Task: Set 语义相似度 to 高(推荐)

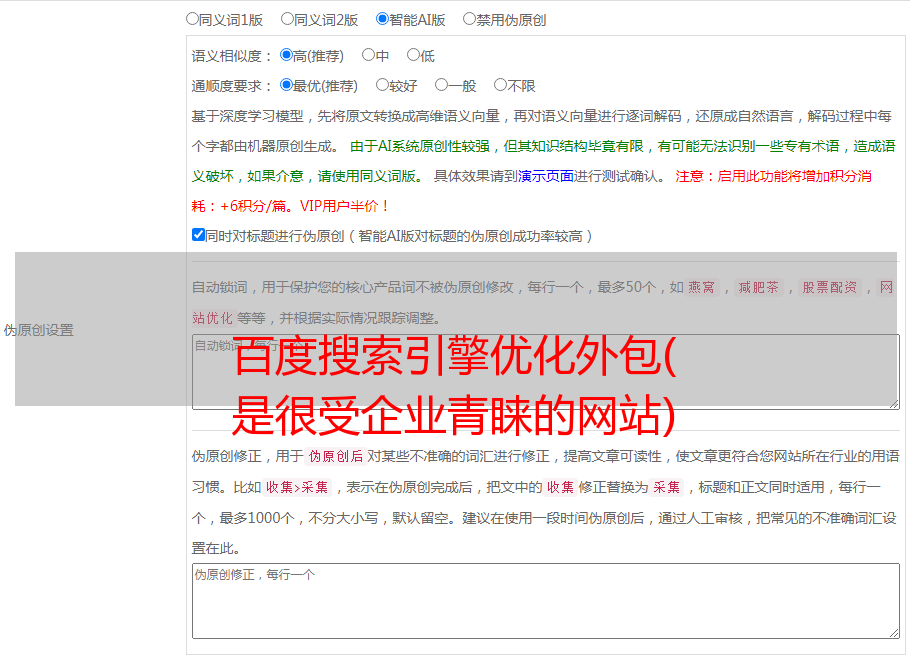Action: (286, 55)
